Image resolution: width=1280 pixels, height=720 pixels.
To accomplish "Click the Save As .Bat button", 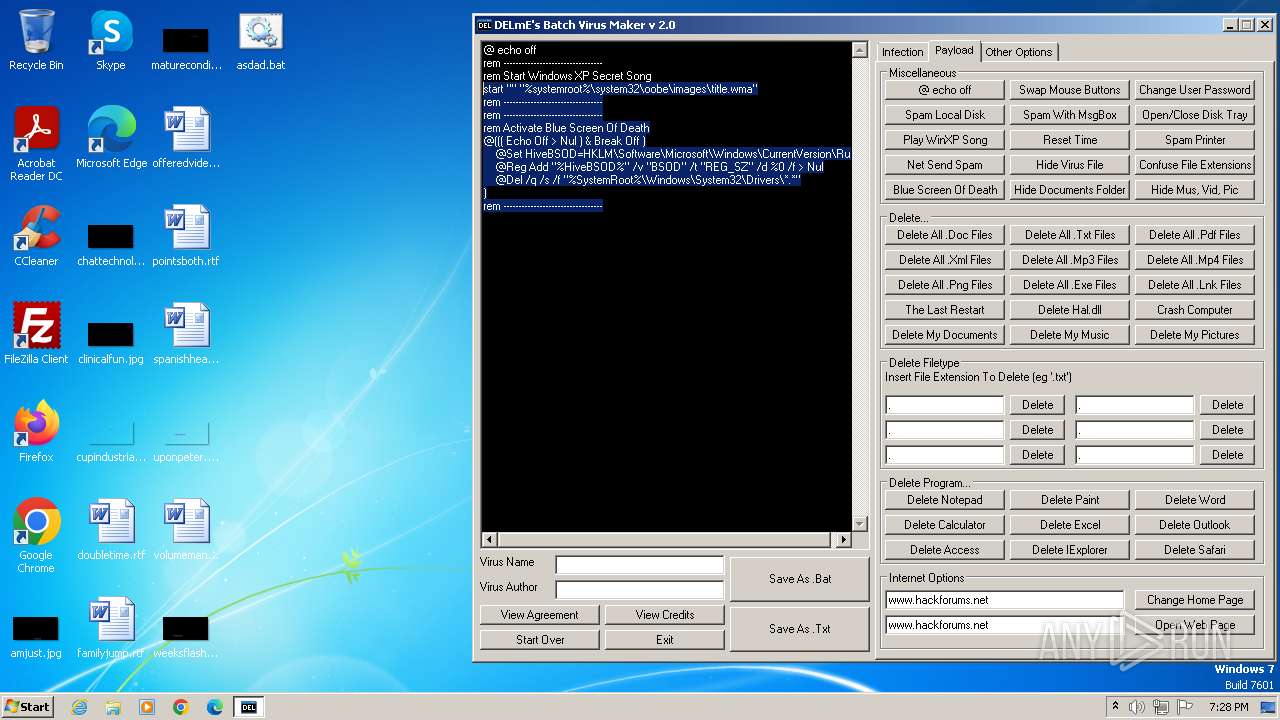I will pyautogui.click(x=800, y=579).
